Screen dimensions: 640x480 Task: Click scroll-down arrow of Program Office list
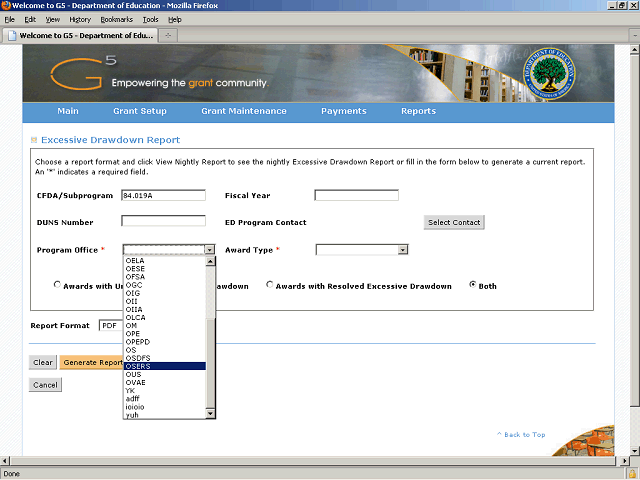[211, 413]
